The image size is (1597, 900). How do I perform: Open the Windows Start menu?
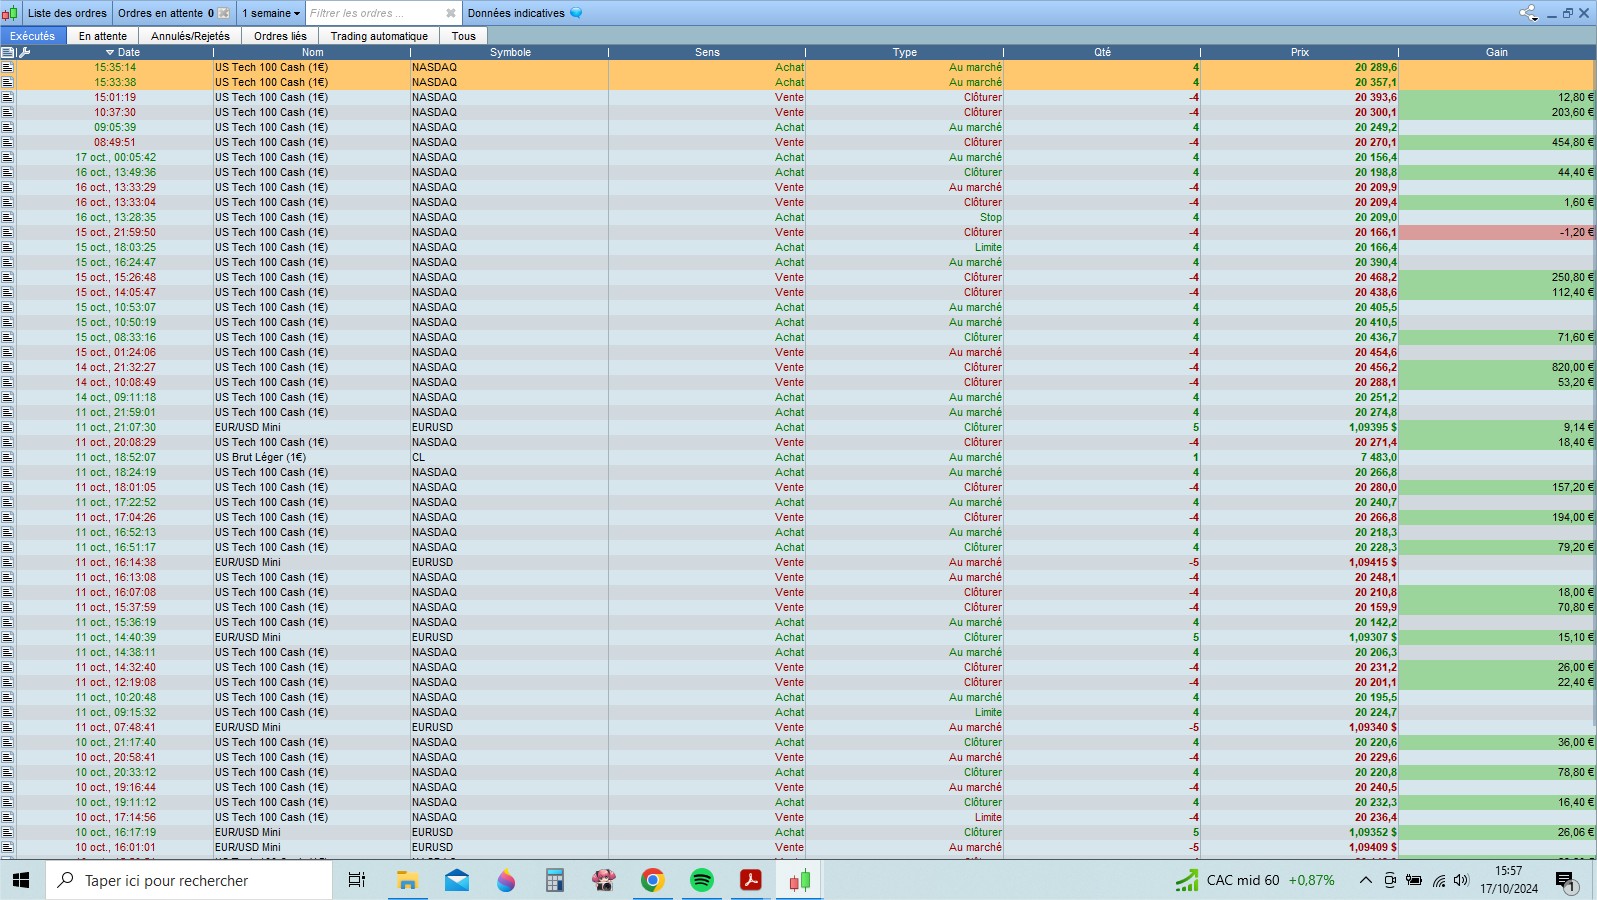(x=21, y=880)
